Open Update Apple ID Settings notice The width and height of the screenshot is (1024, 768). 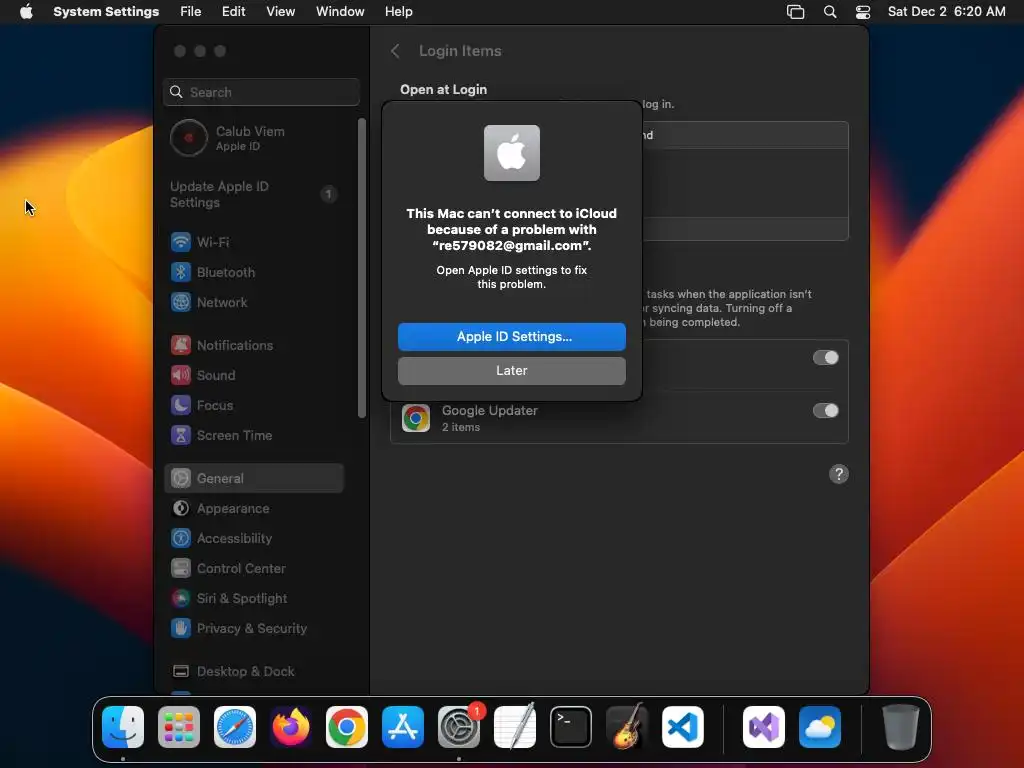point(255,195)
